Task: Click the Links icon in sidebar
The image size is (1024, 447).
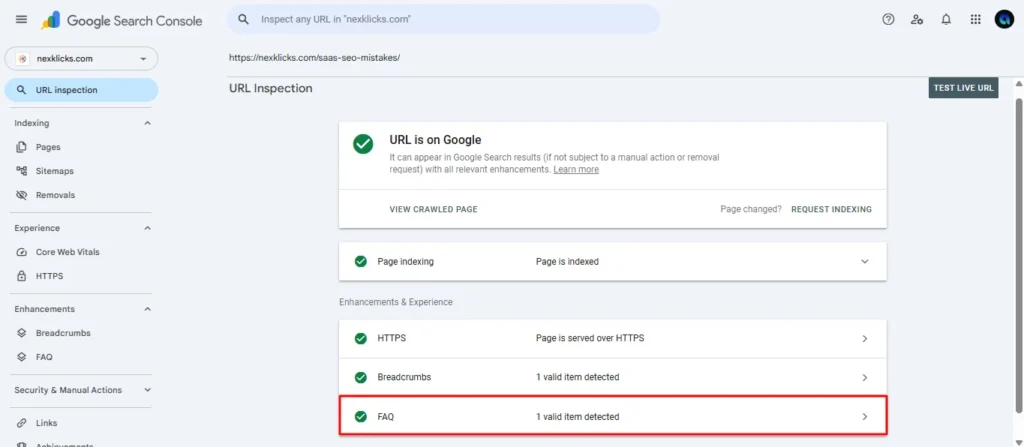Action: point(22,423)
